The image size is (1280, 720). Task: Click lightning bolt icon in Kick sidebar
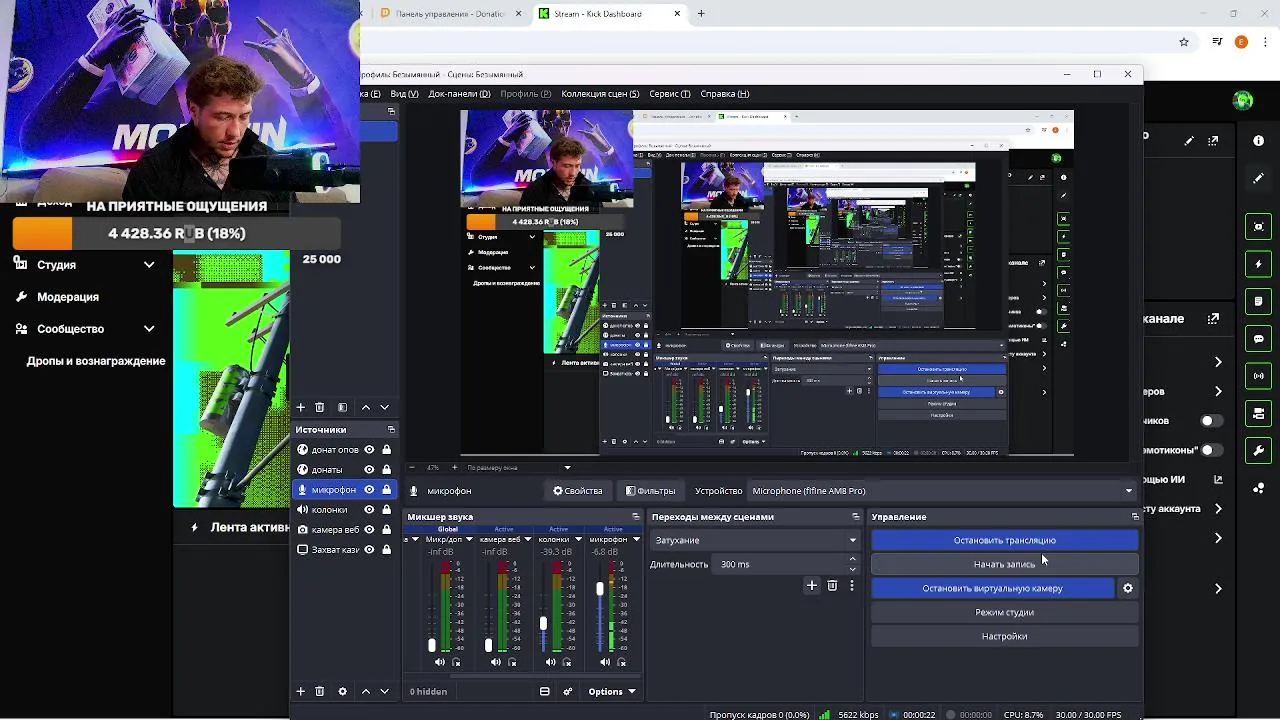click(1259, 264)
